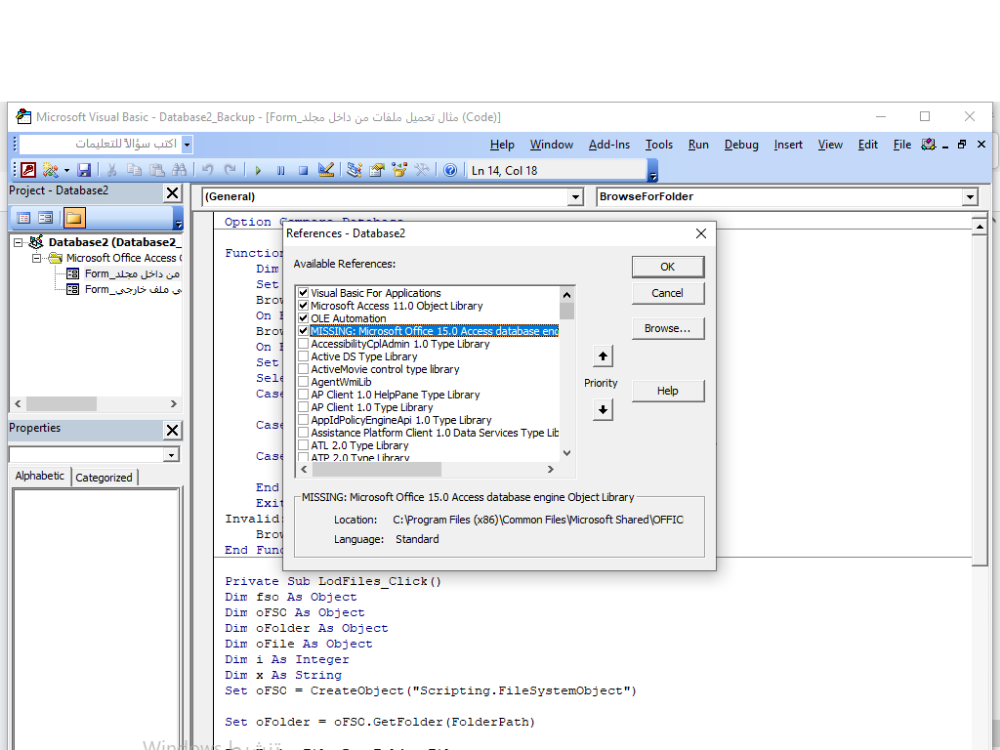Click the references list horizontal scrollbar thumb
Screen dimensions: 1000x750
click(377, 469)
